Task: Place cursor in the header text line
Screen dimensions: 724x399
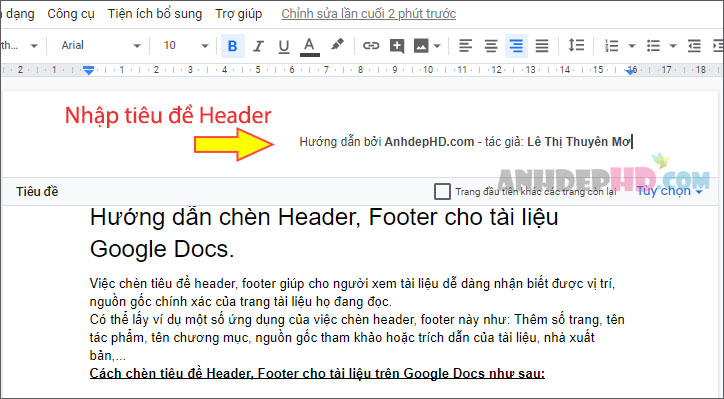Action: pyautogui.click(x=465, y=142)
